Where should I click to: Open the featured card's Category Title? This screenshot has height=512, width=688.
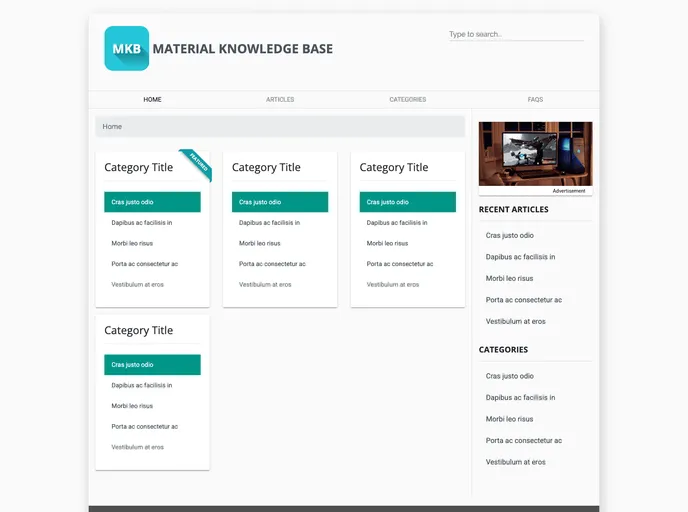[x=138, y=167]
